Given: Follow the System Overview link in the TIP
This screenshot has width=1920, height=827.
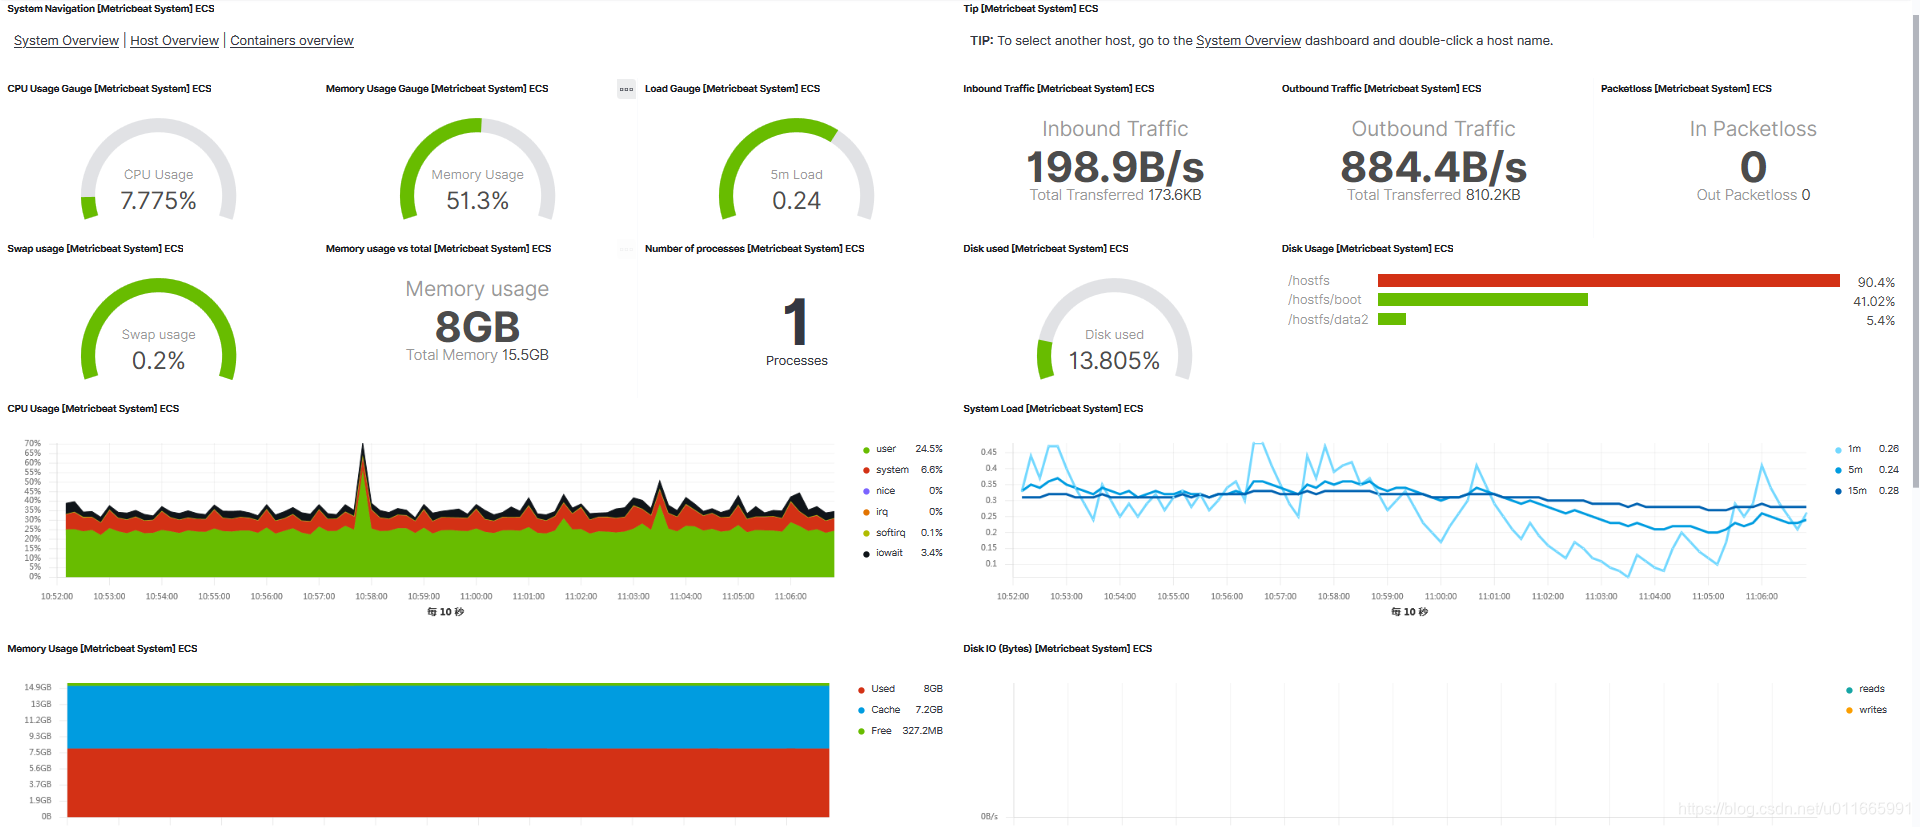Looking at the screenshot, I should (x=1248, y=41).
